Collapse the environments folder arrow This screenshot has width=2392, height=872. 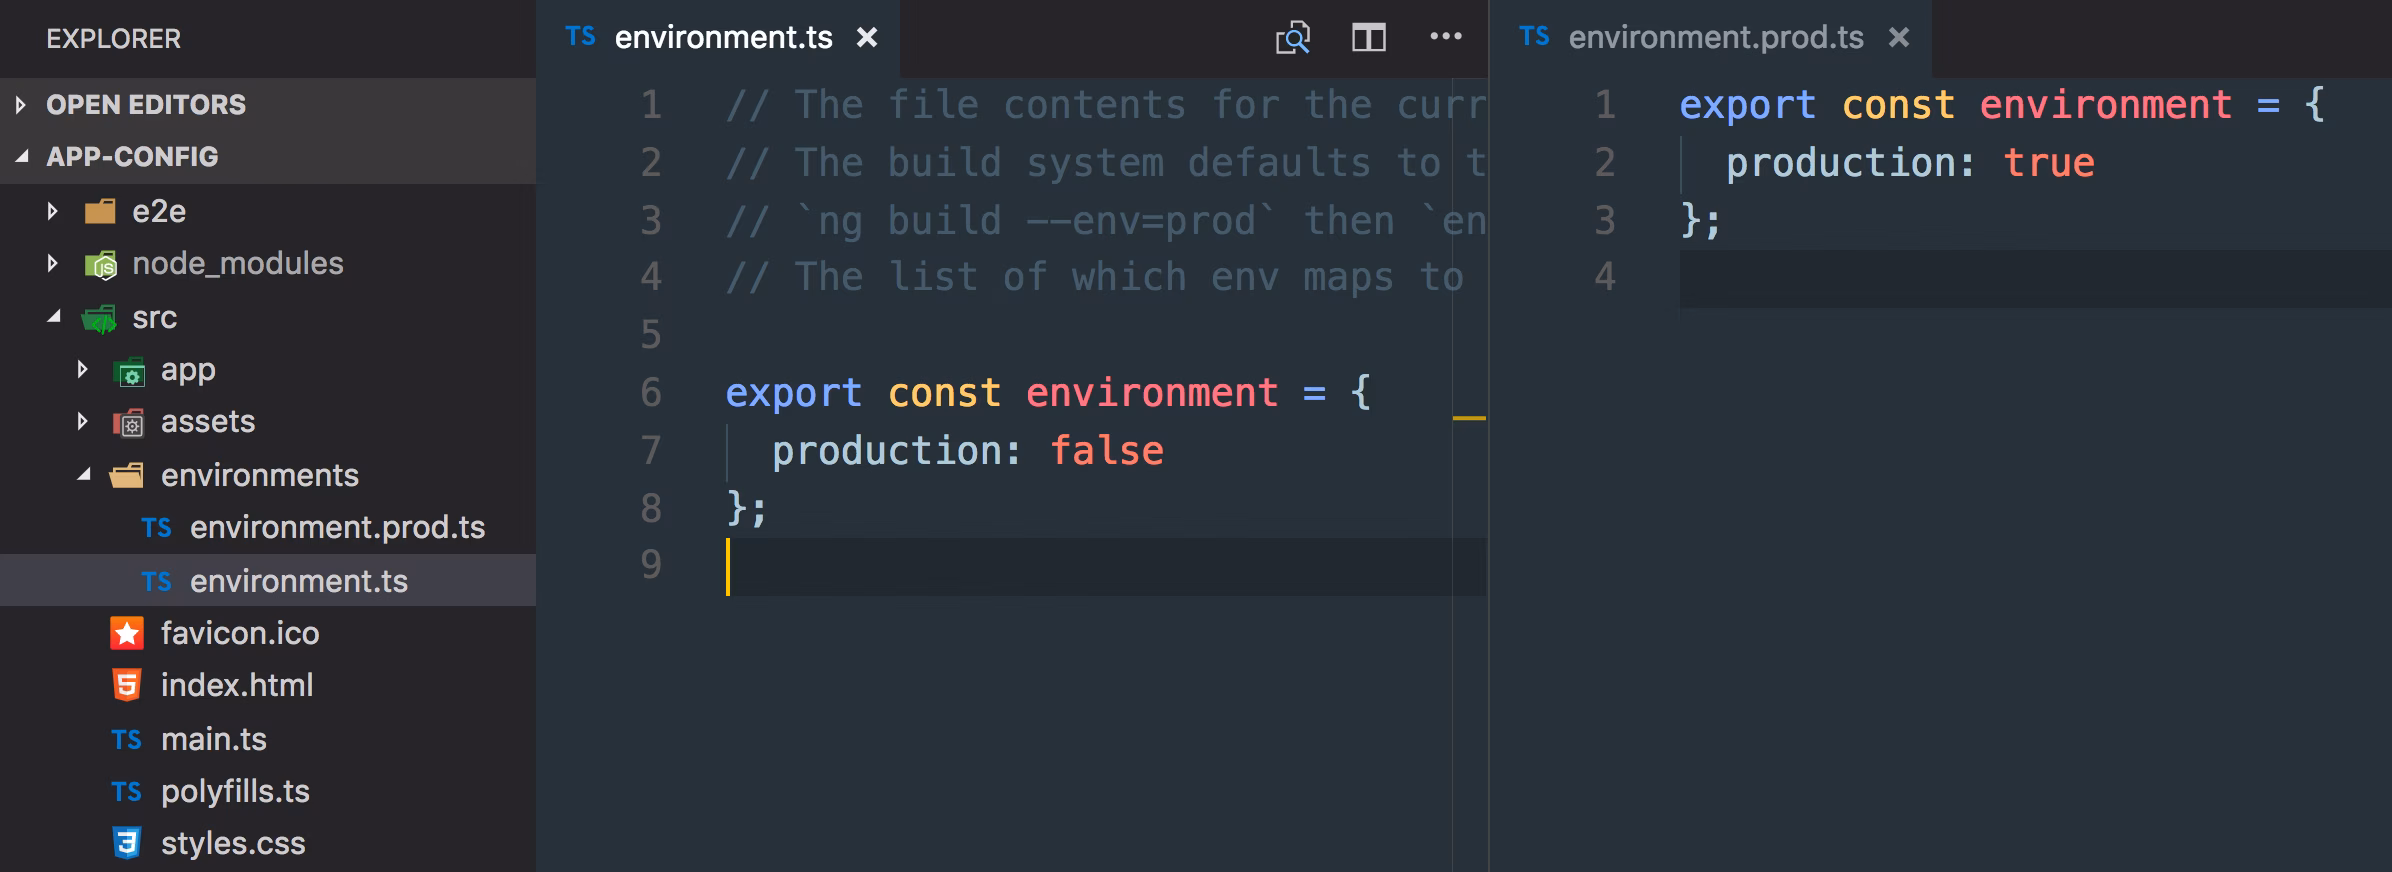[84, 475]
